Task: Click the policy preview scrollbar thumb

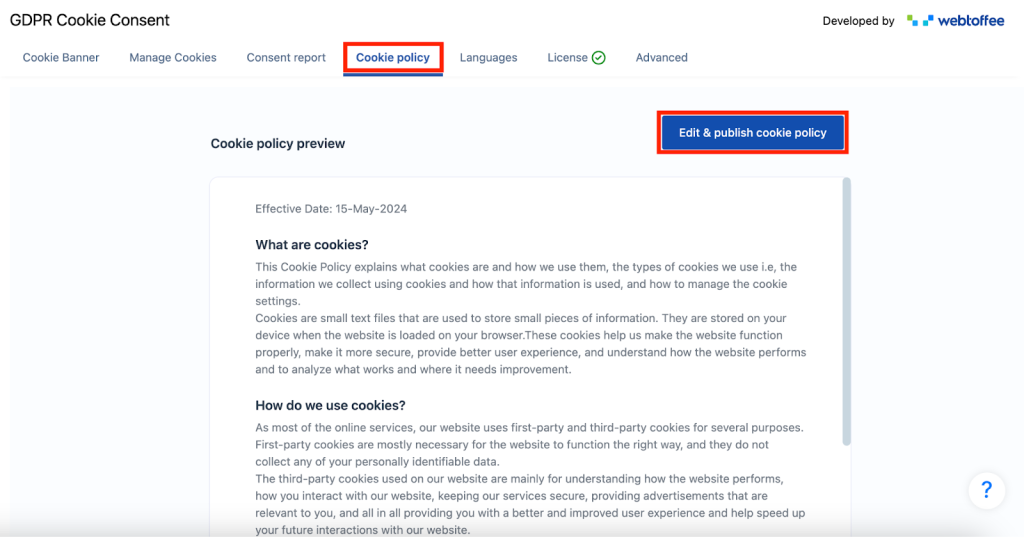Action: coord(847,310)
